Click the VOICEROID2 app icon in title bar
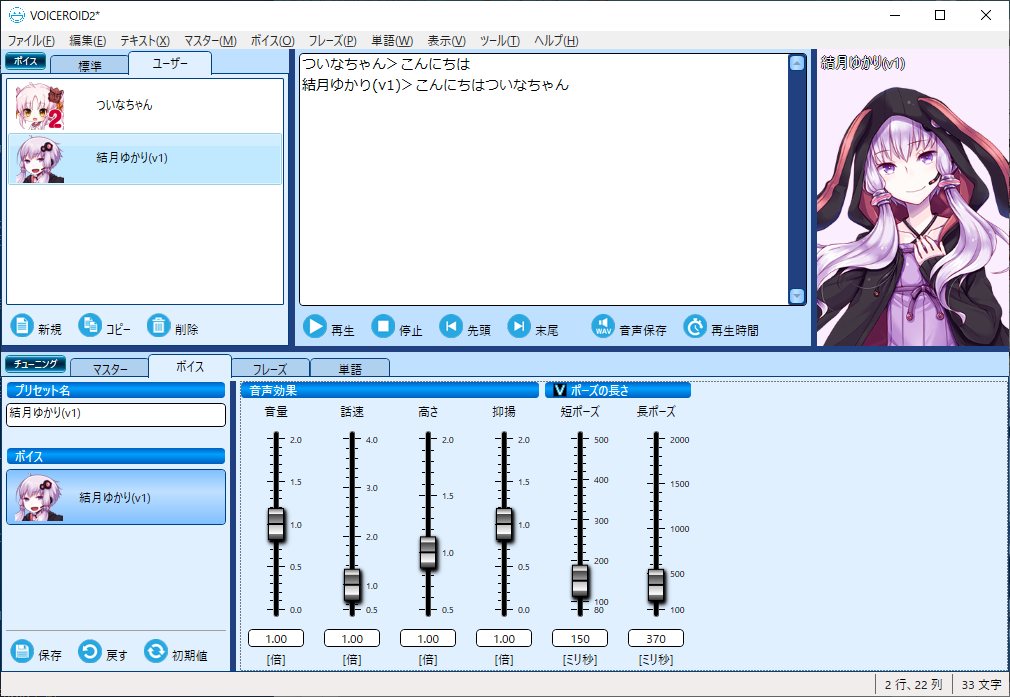Viewport: 1010px width, 697px height. [16, 15]
